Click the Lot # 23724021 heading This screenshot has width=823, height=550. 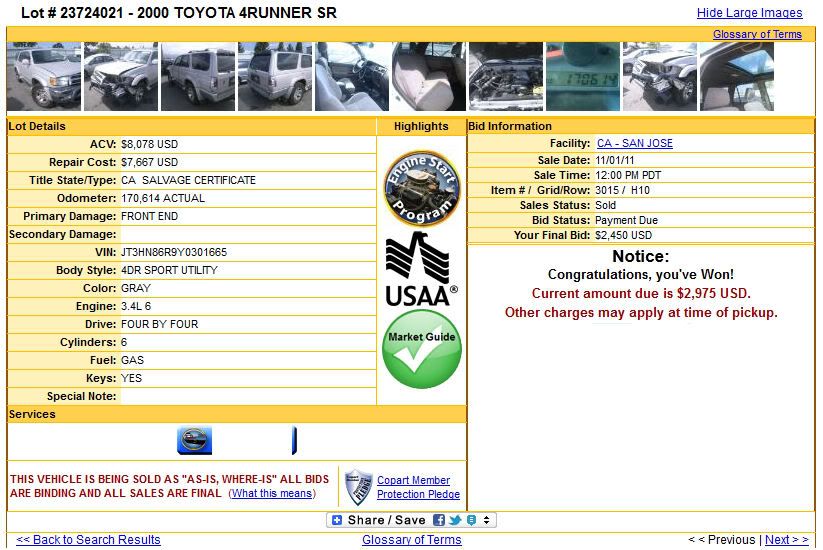point(179,13)
